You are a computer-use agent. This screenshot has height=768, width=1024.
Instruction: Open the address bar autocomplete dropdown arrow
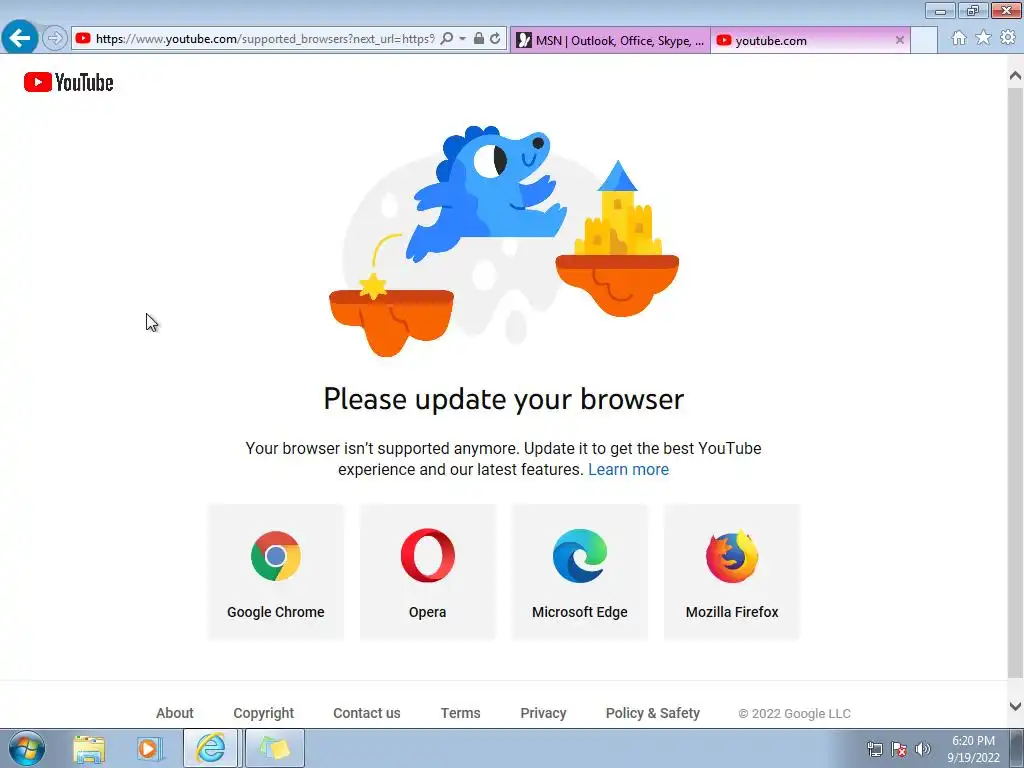(x=462, y=39)
